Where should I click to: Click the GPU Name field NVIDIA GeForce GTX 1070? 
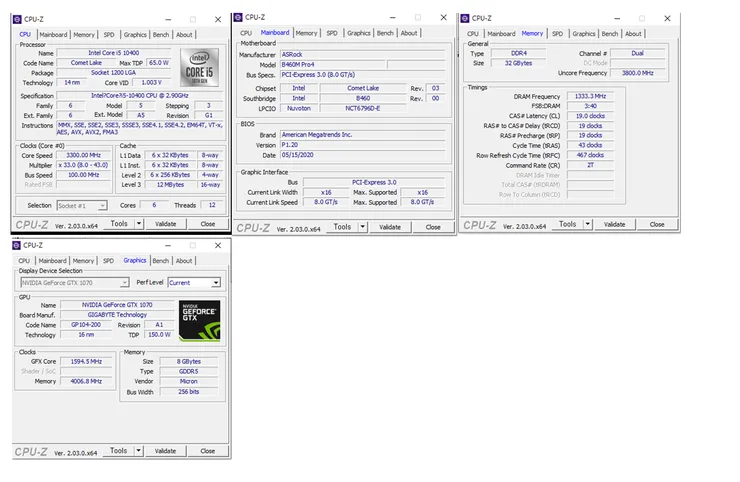pos(118,305)
